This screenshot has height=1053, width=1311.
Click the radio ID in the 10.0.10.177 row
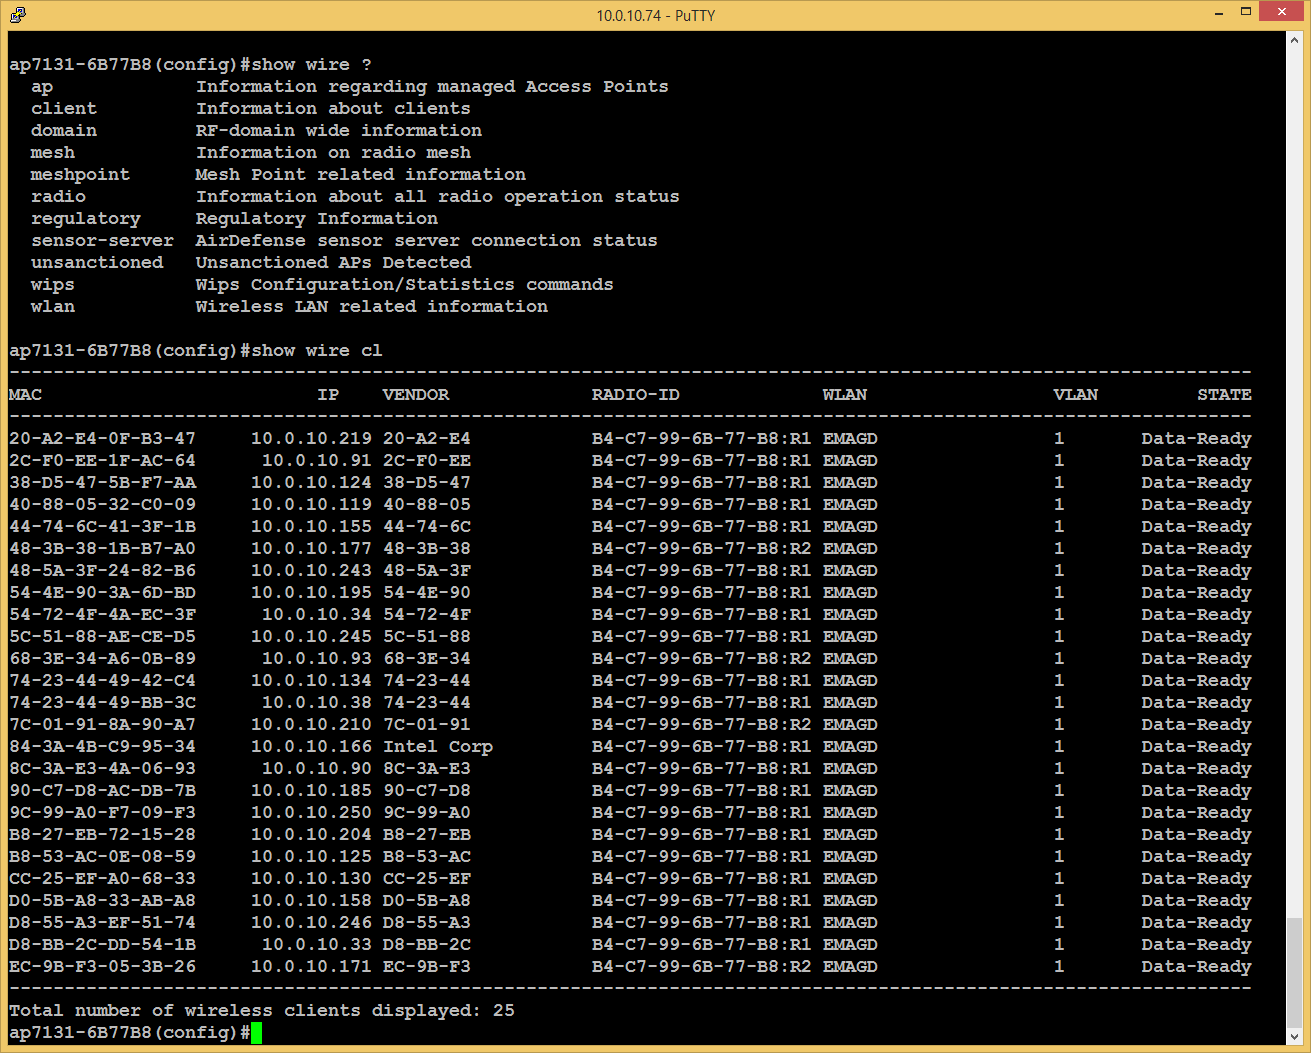[x=702, y=549]
